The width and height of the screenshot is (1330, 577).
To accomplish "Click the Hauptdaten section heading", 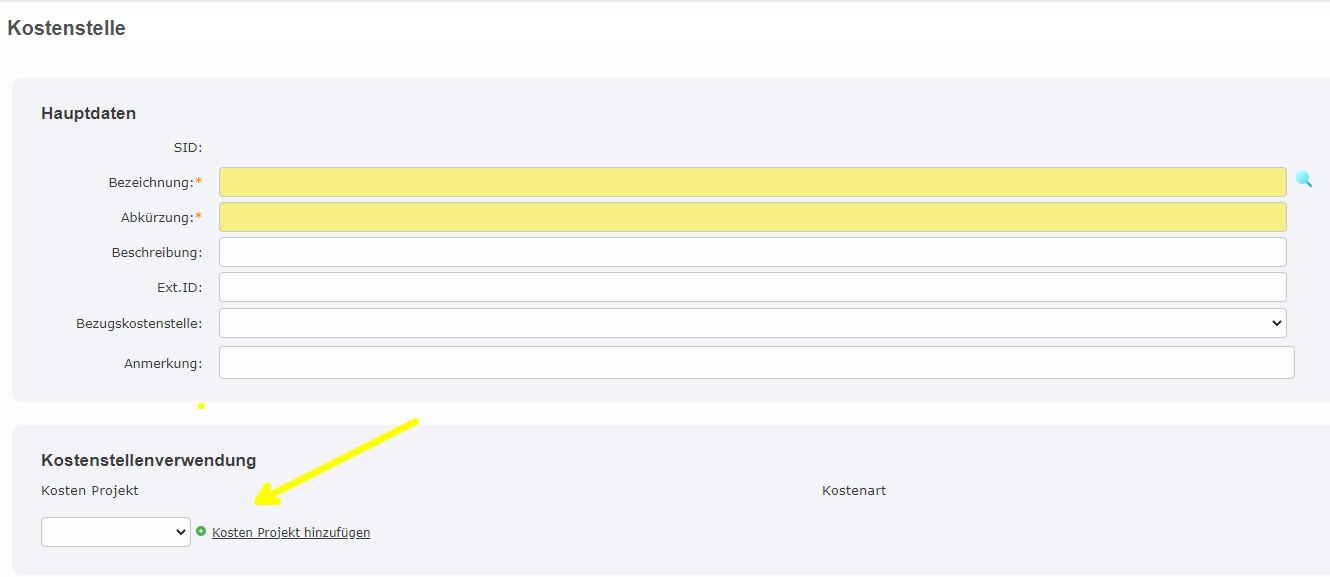I will tap(88, 114).
